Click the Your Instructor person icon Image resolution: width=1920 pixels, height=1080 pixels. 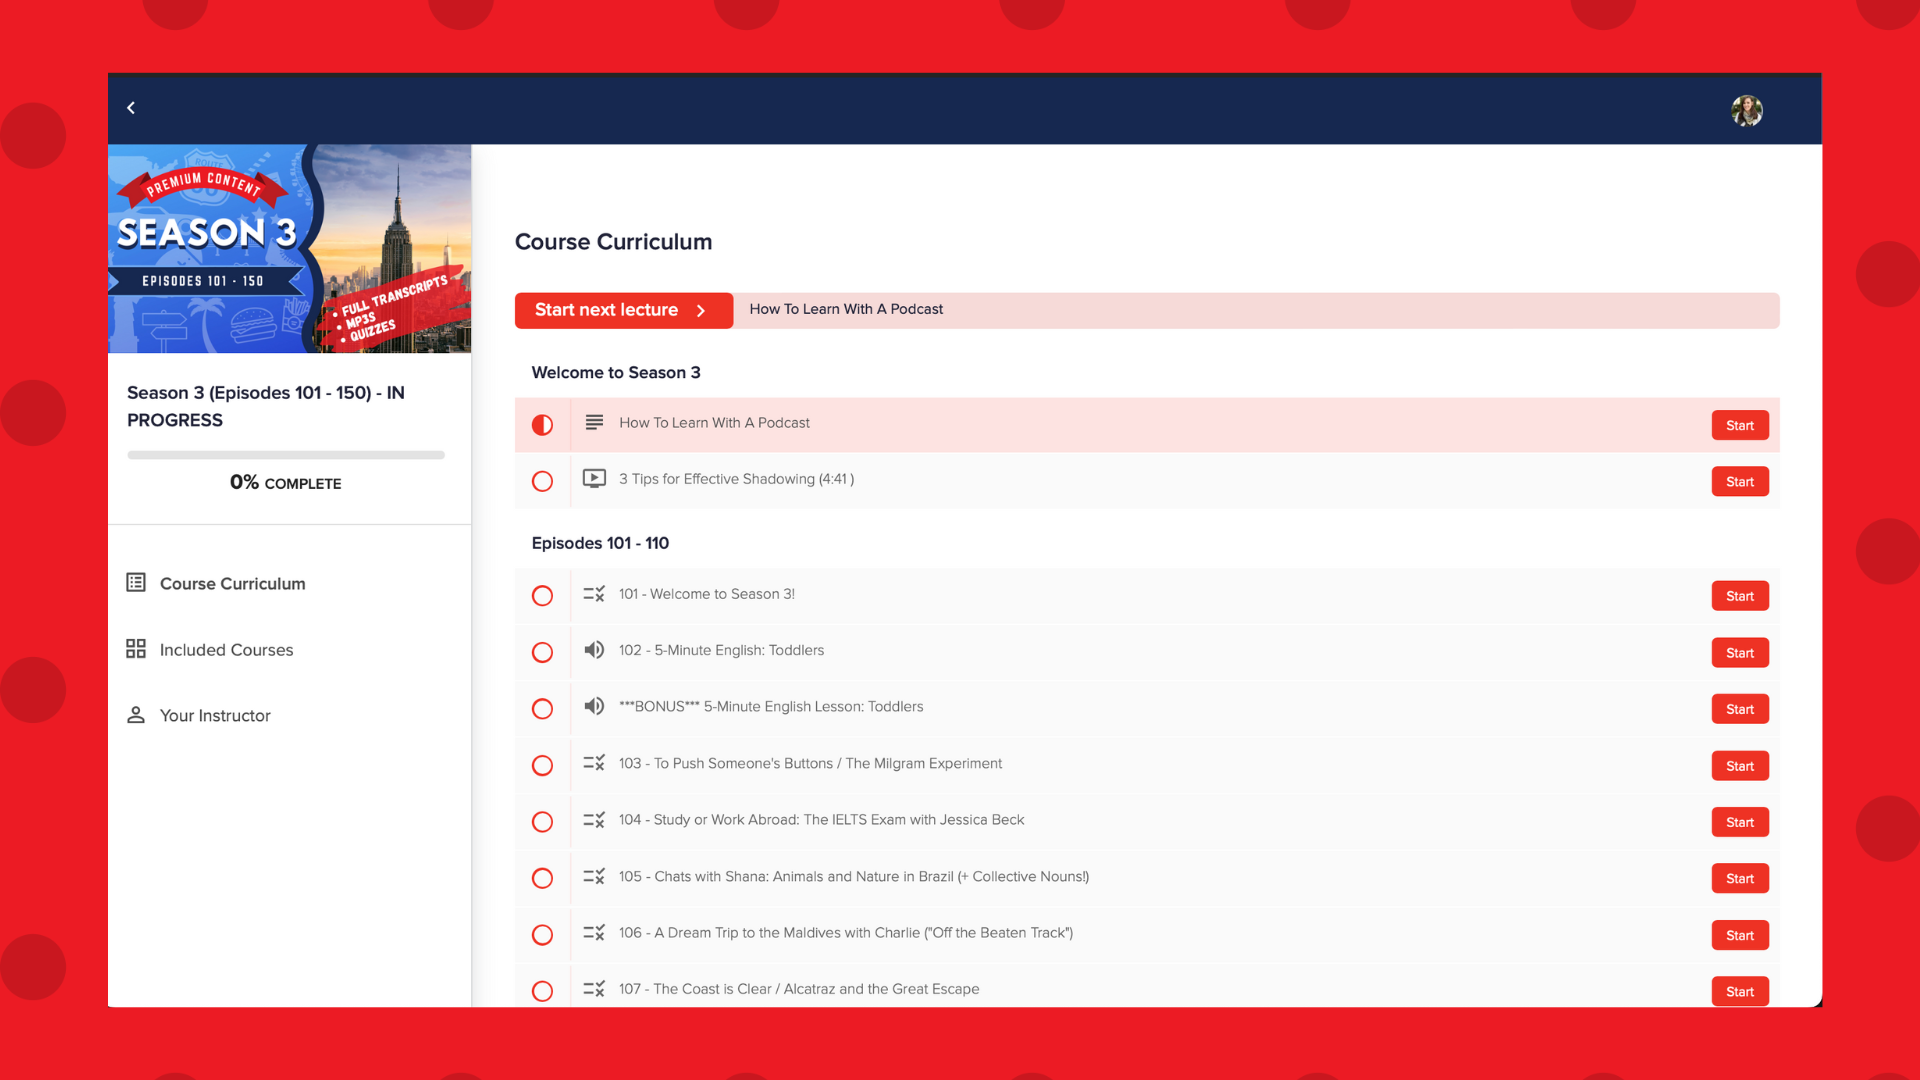coord(136,715)
